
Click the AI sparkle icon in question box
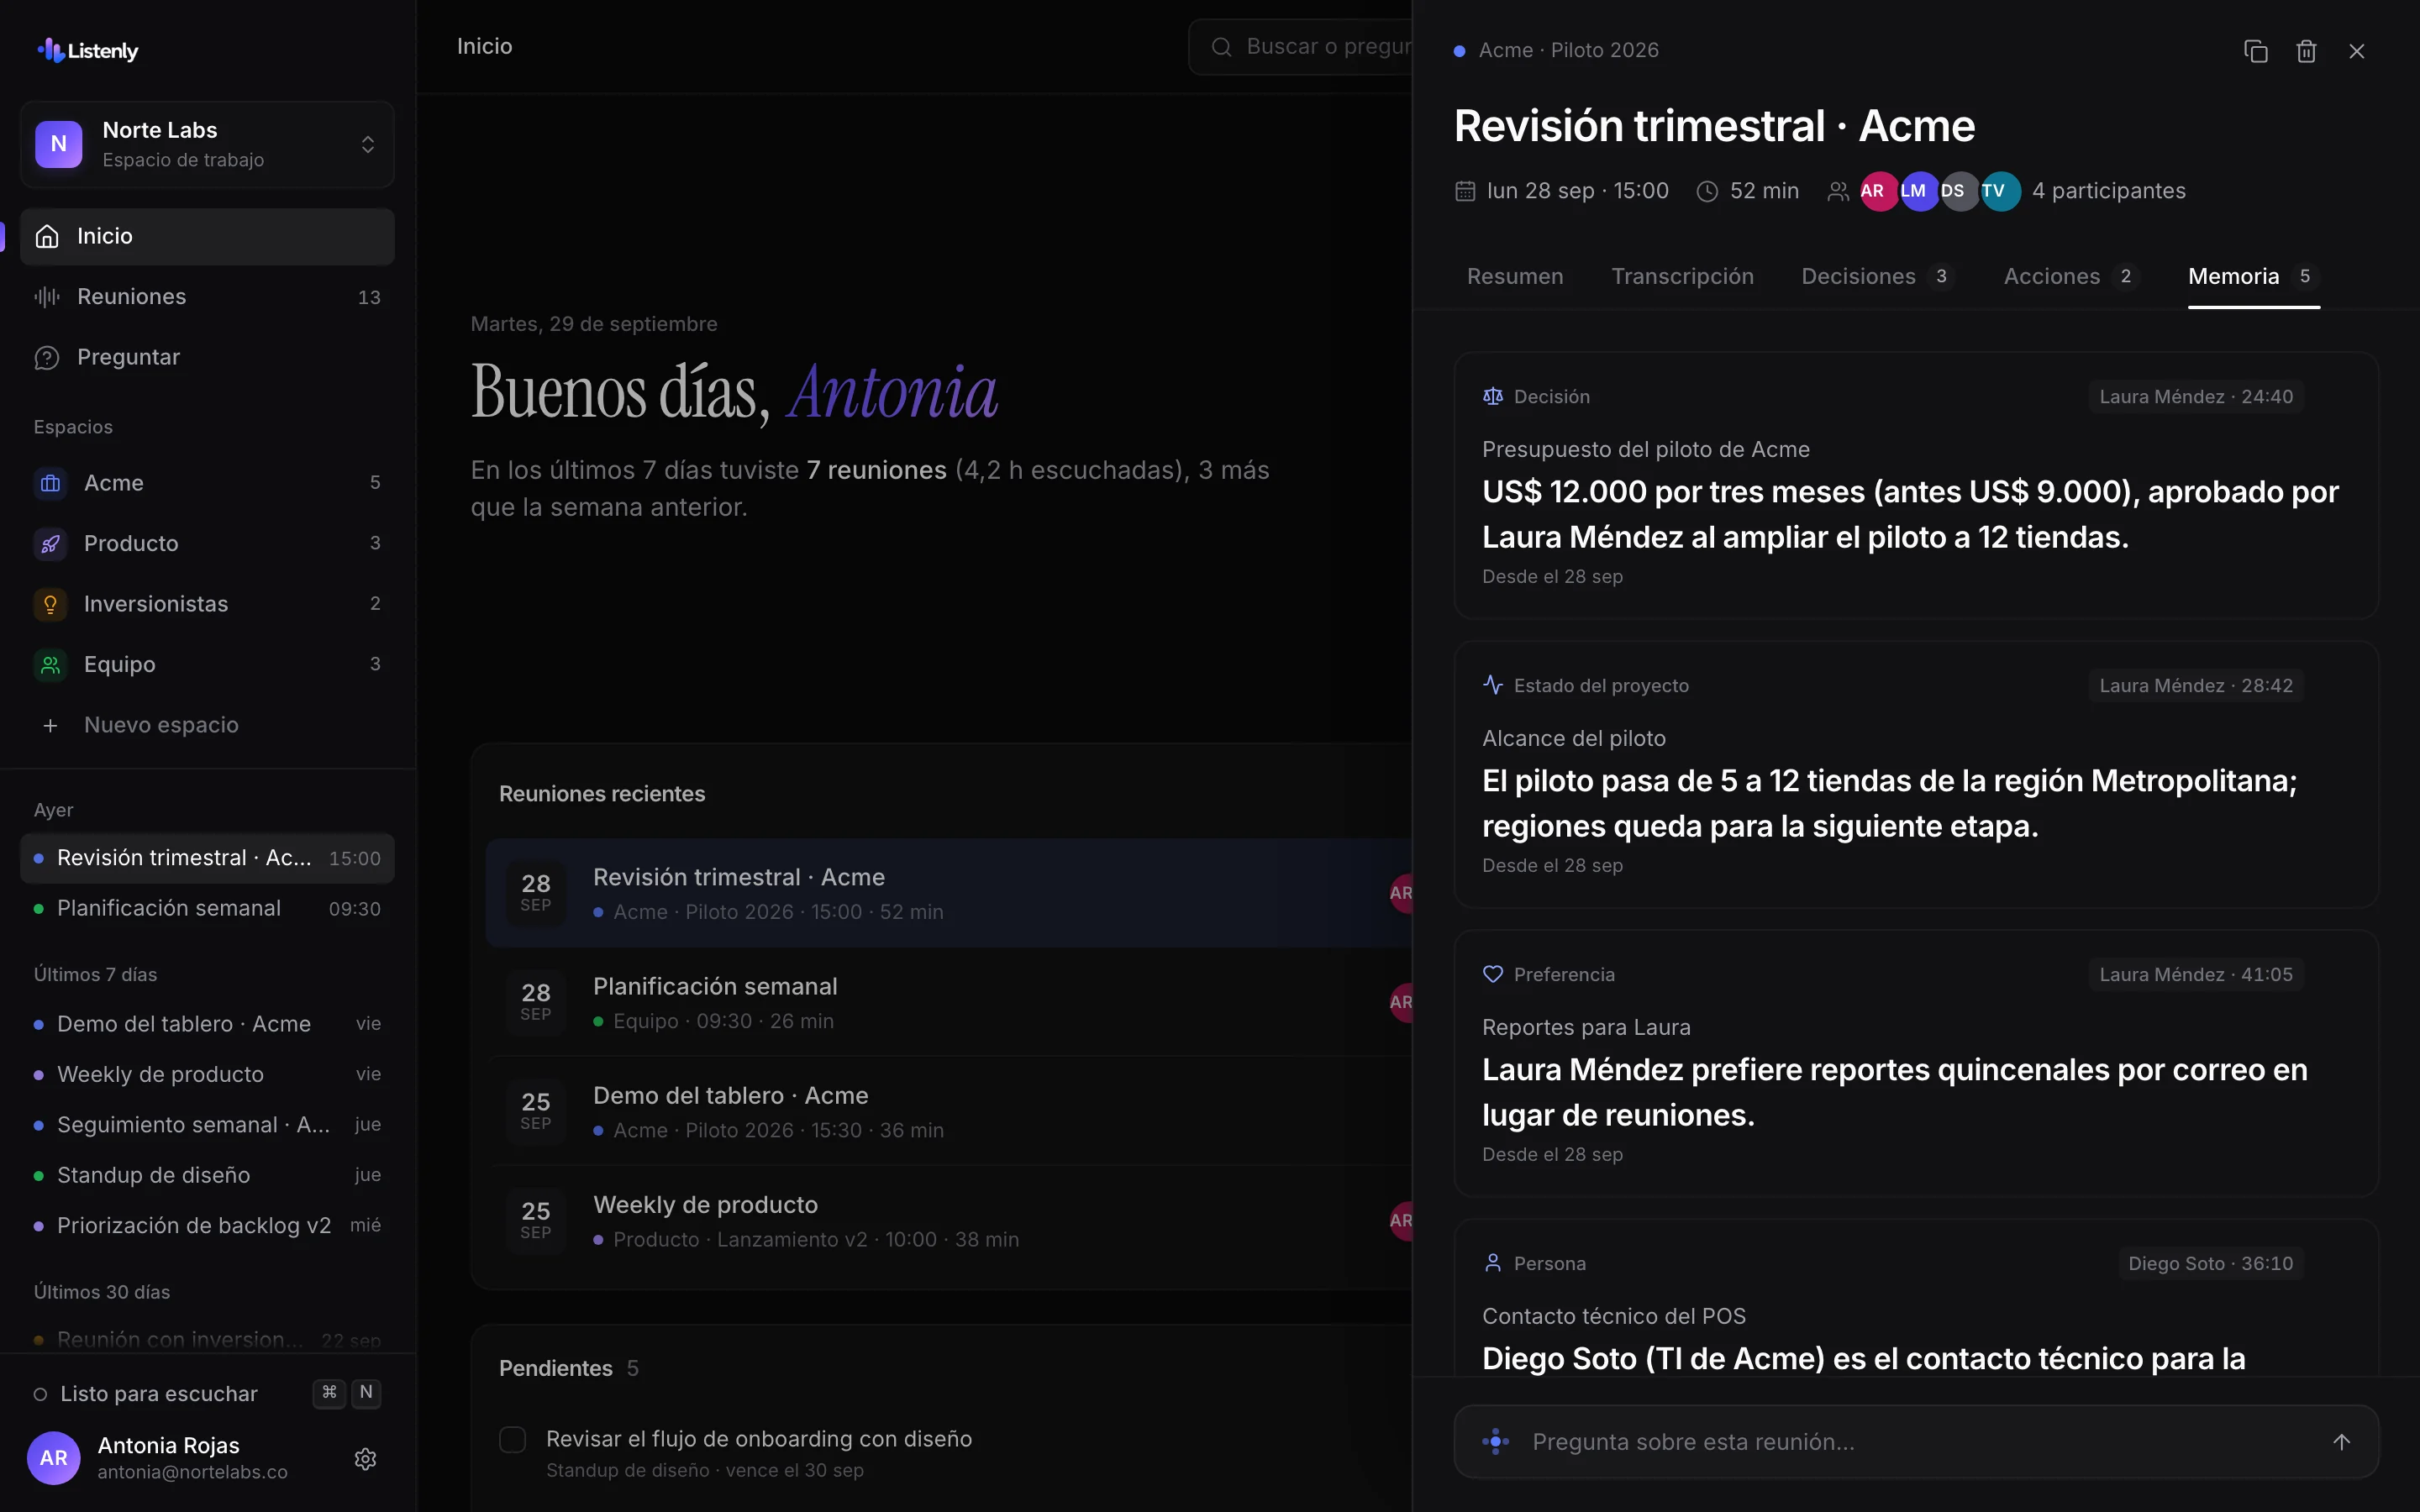pyautogui.click(x=1496, y=1442)
